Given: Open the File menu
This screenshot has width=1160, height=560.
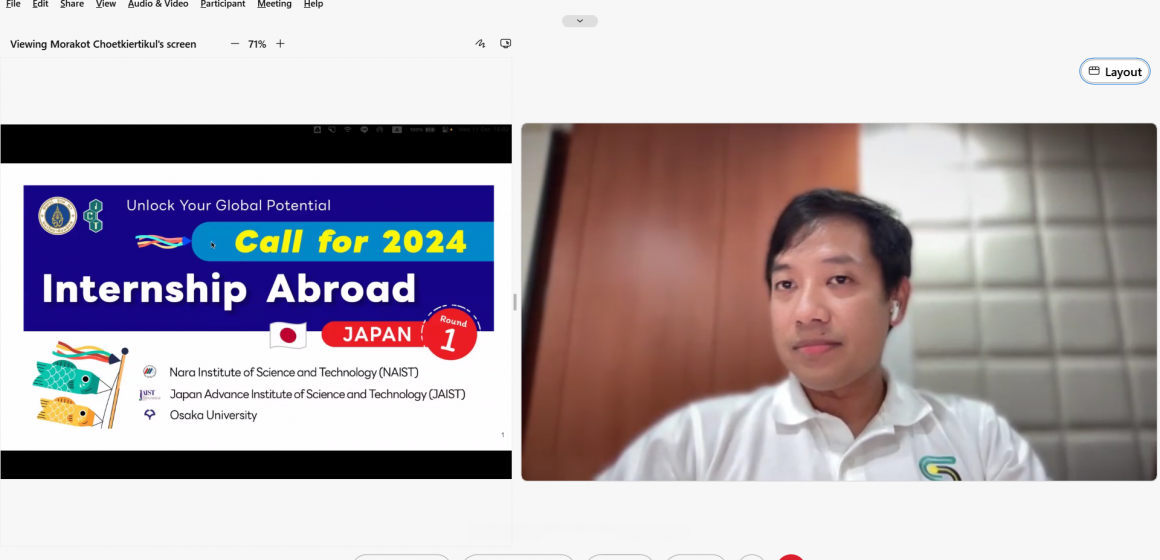Looking at the screenshot, I should click(13, 4).
